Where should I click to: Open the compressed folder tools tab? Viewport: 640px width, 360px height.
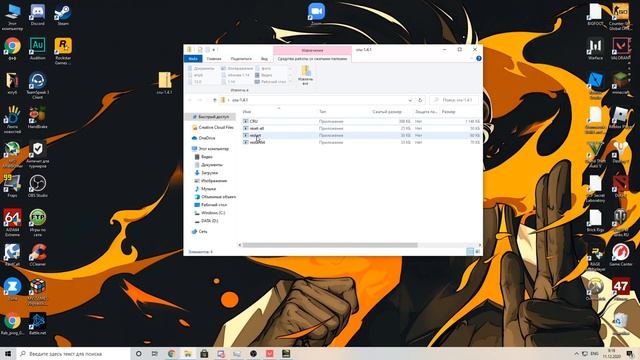point(312,59)
